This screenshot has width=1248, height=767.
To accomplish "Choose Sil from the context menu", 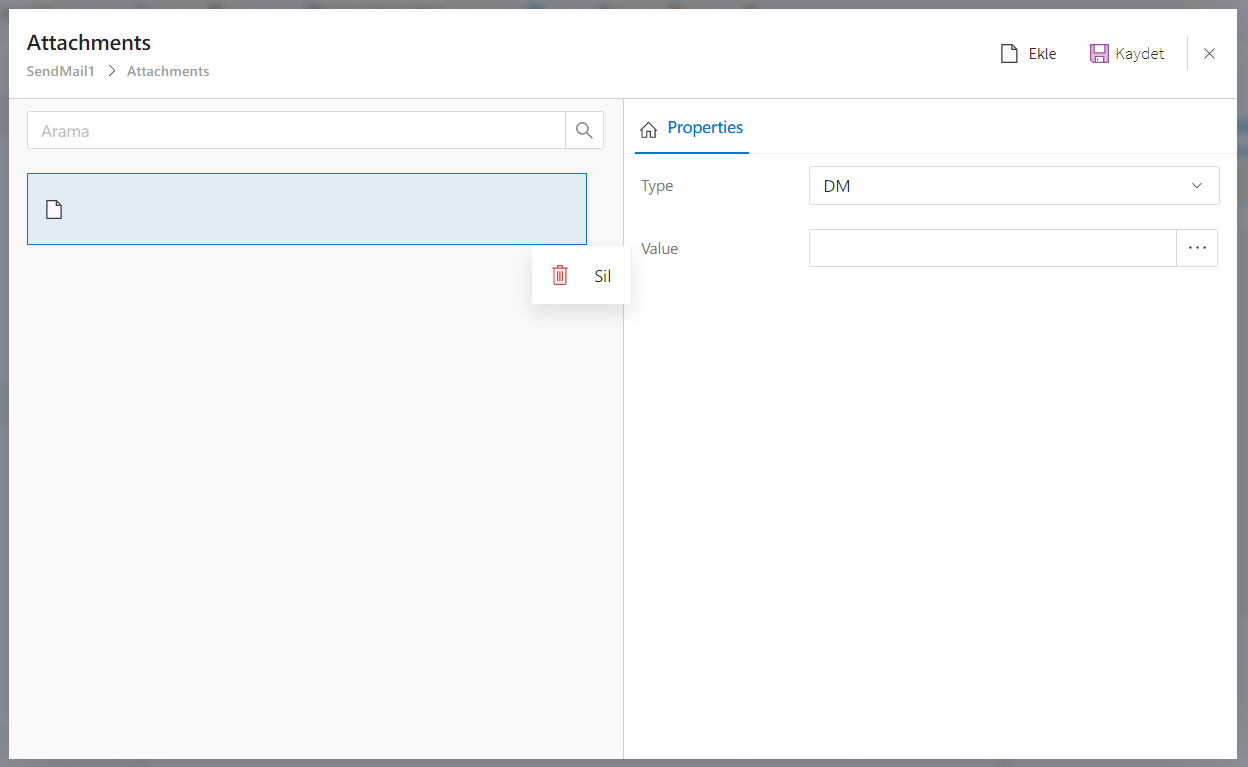I will click(x=602, y=277).
